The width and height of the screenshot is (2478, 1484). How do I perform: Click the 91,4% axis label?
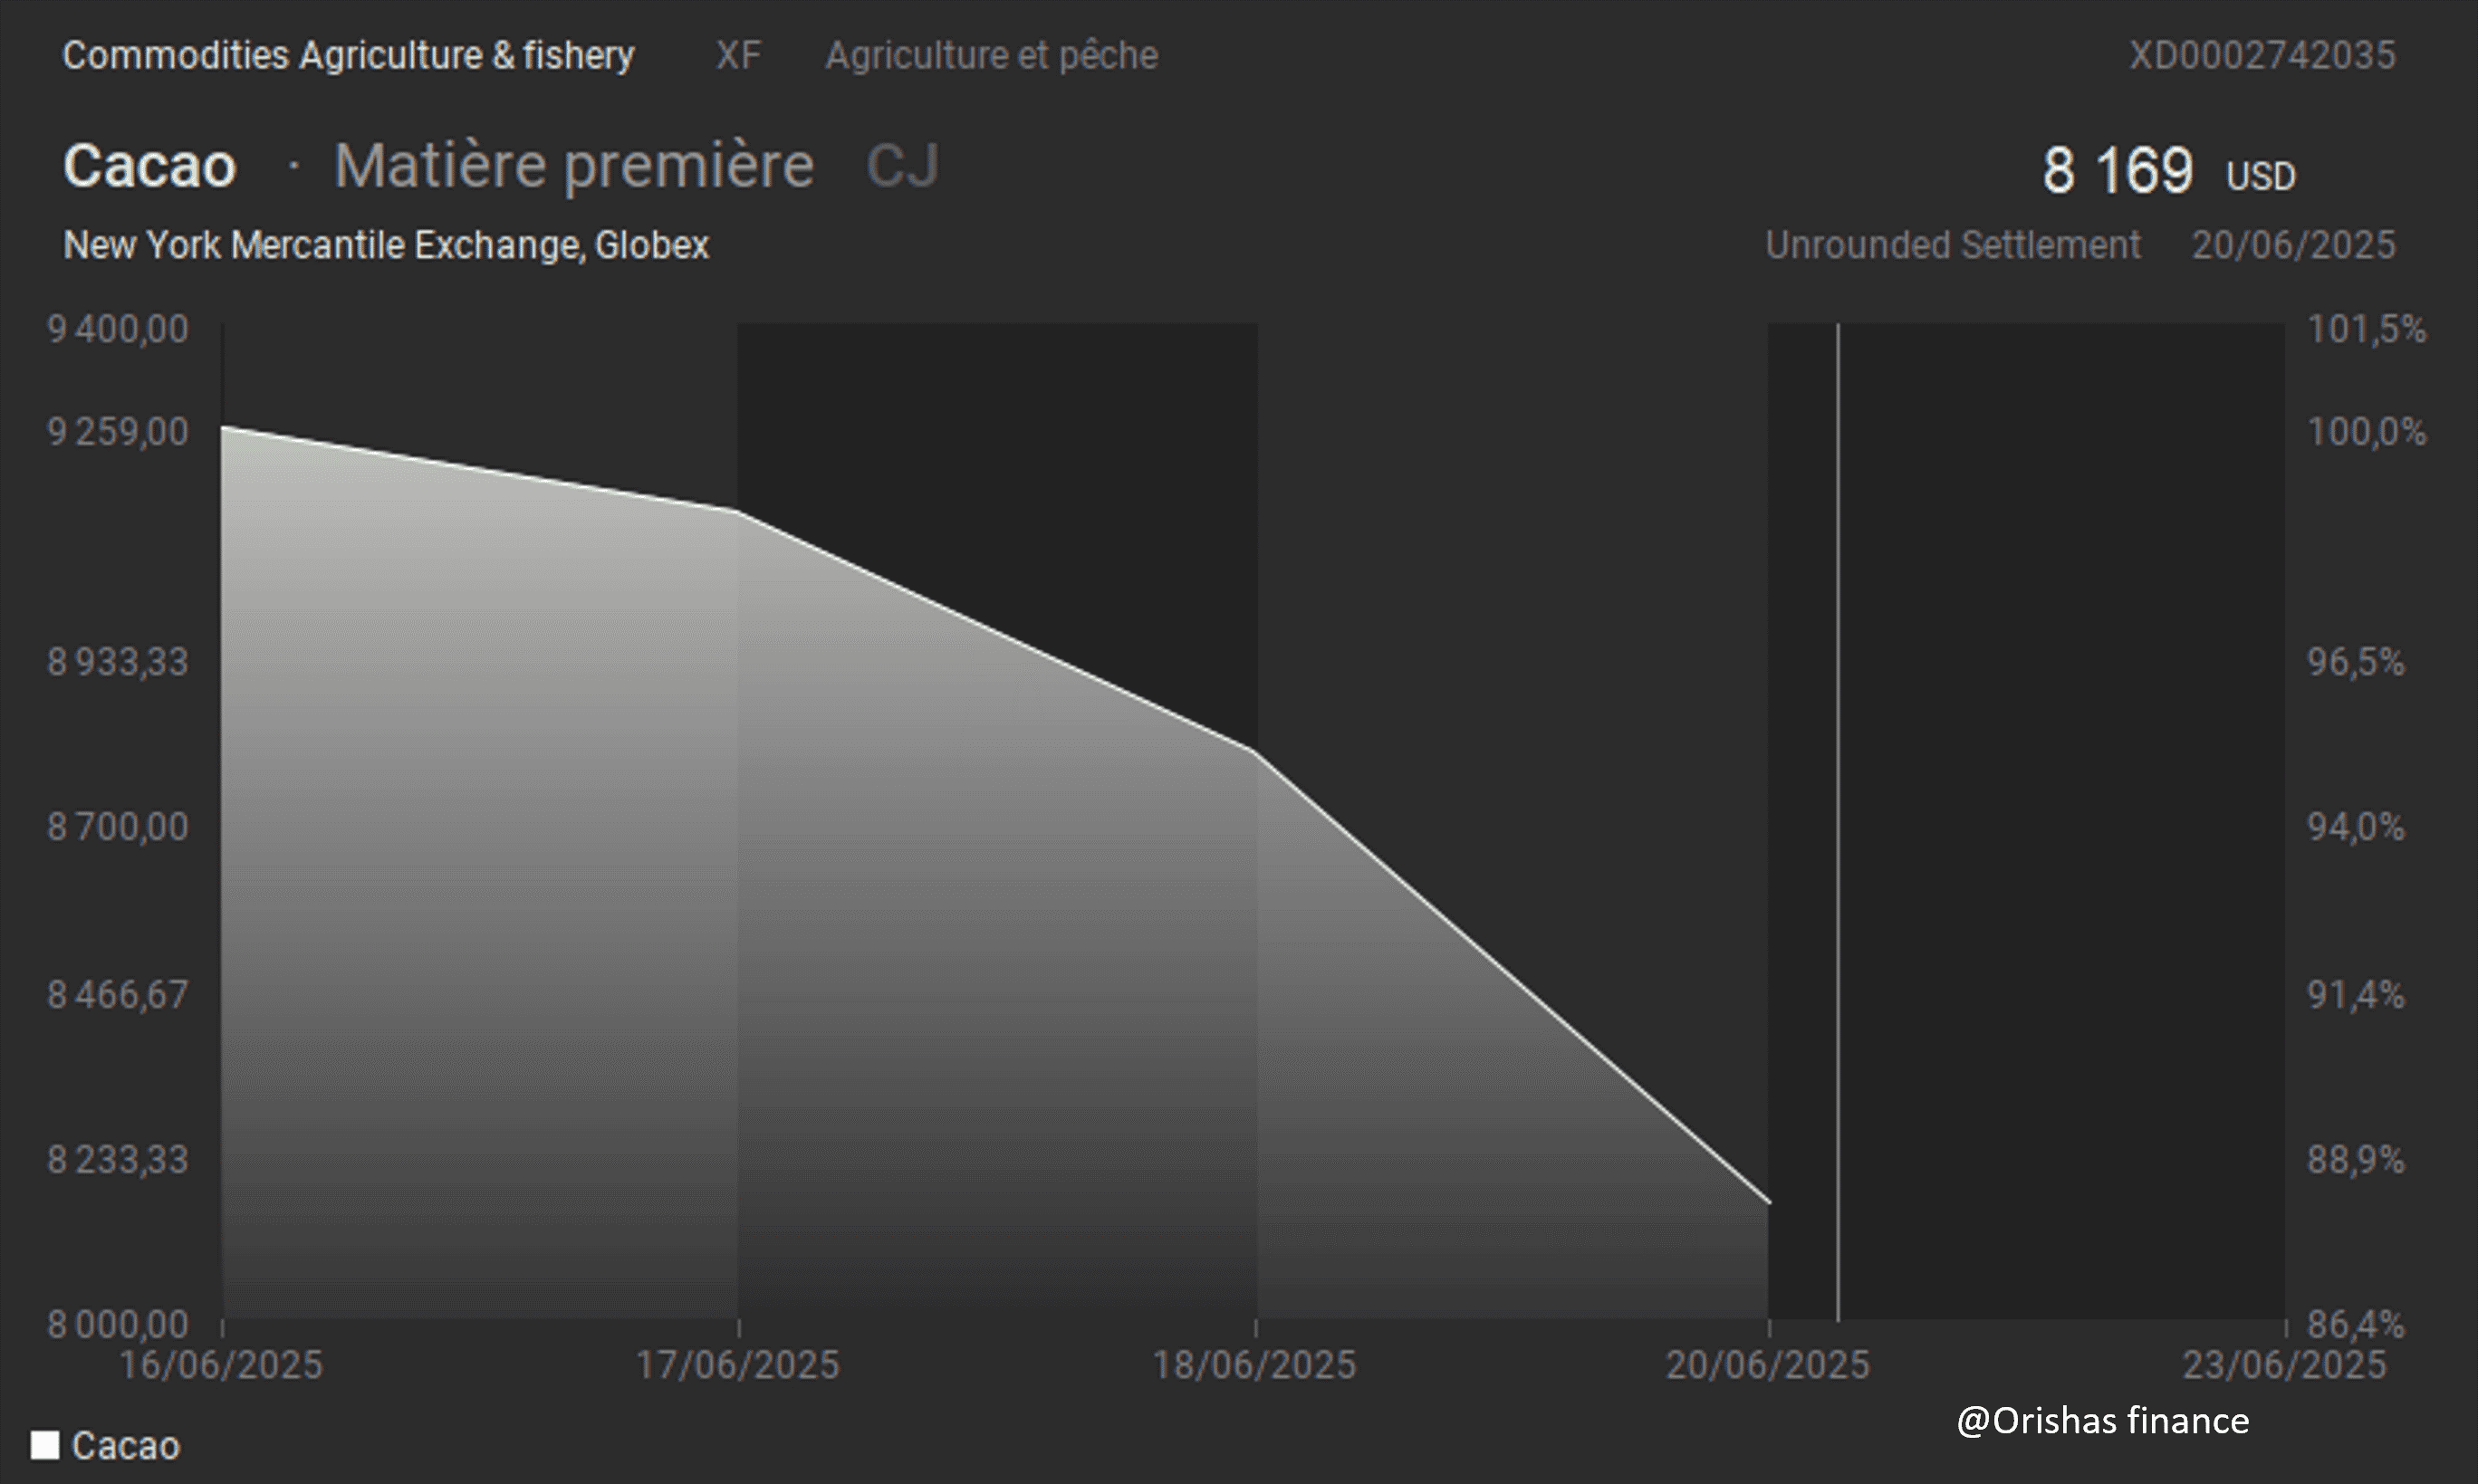pyautogui.click(x=2355, y=995)
